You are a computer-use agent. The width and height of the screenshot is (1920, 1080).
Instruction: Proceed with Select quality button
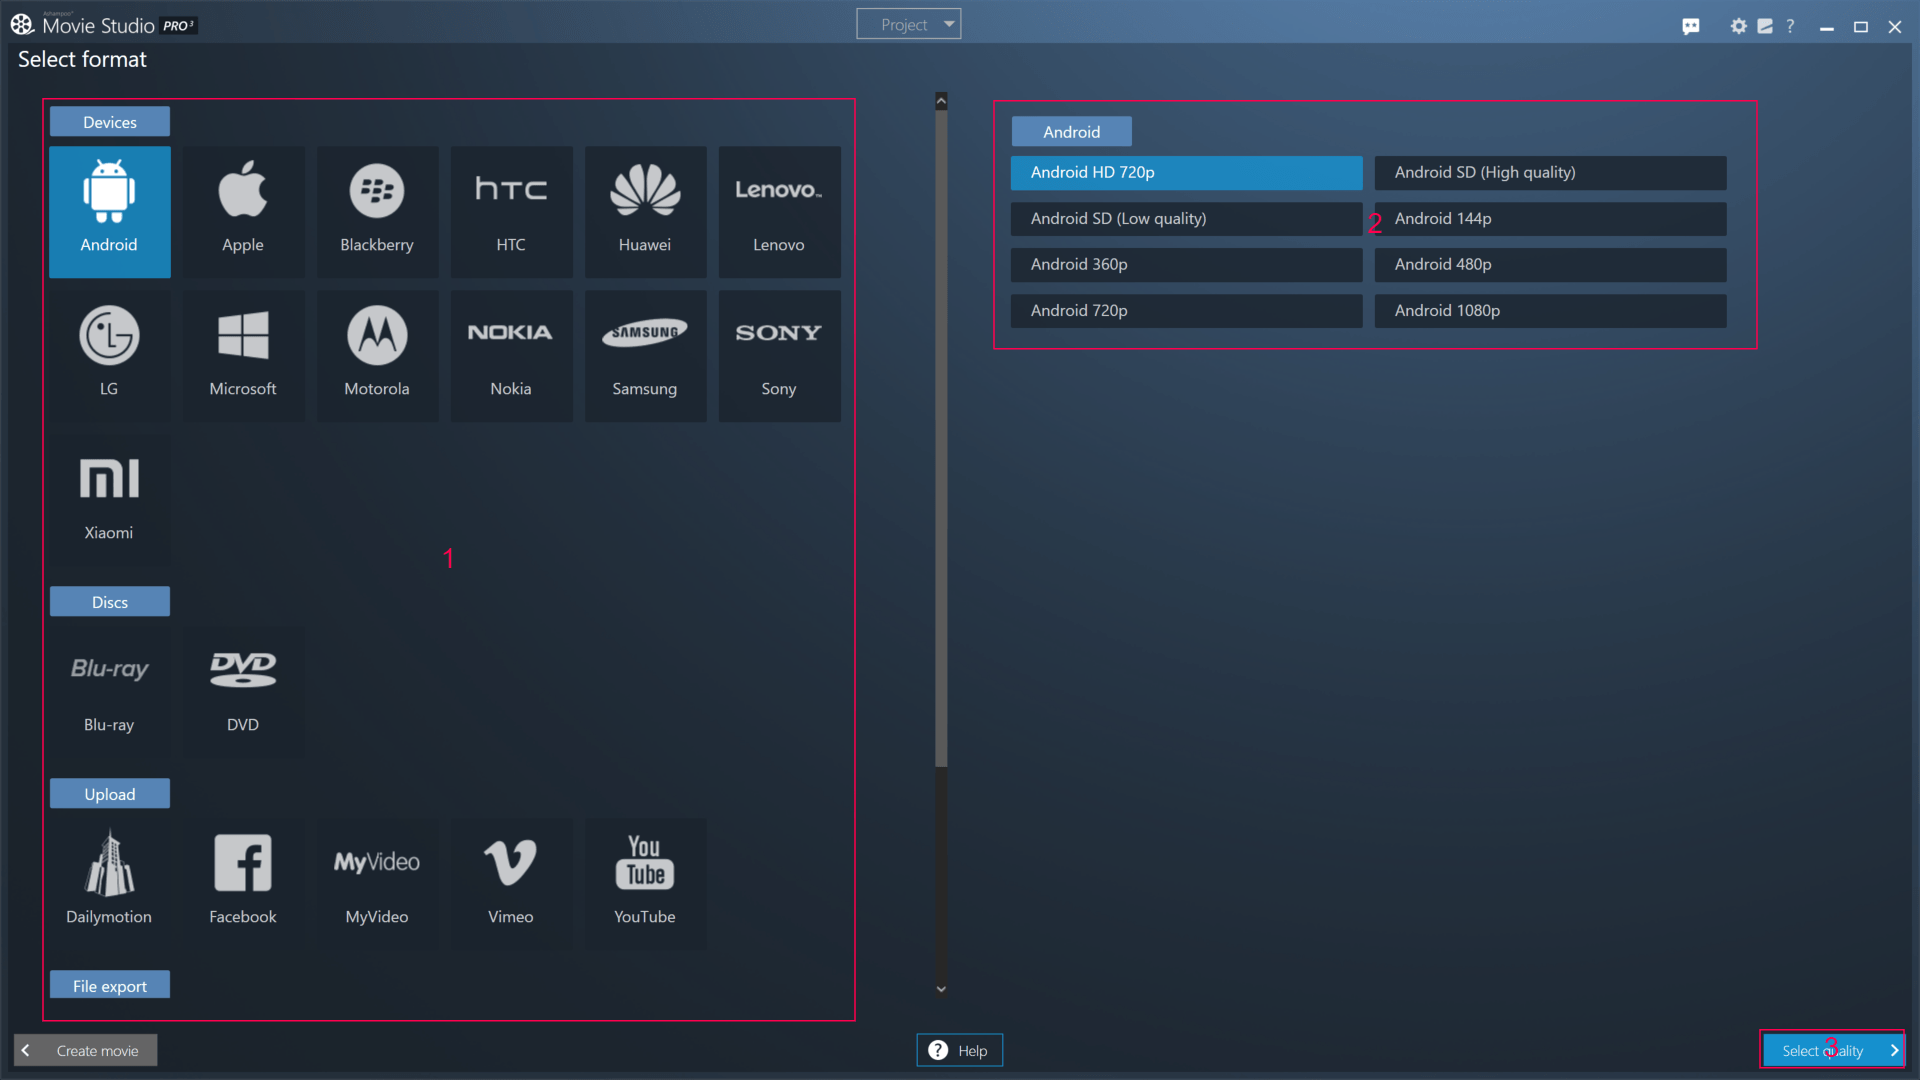tap(1832, 1050)
